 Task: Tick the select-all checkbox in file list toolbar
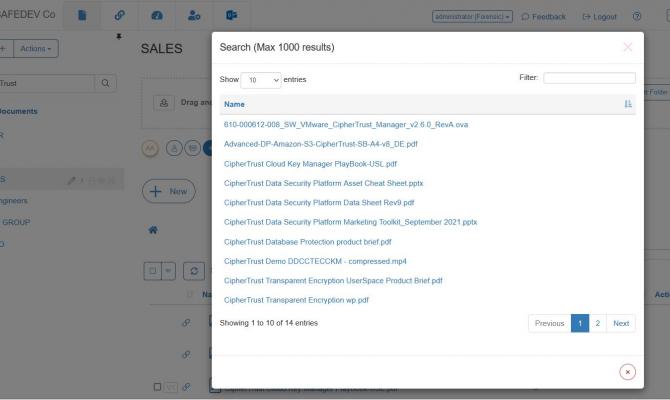click(153, 271)
